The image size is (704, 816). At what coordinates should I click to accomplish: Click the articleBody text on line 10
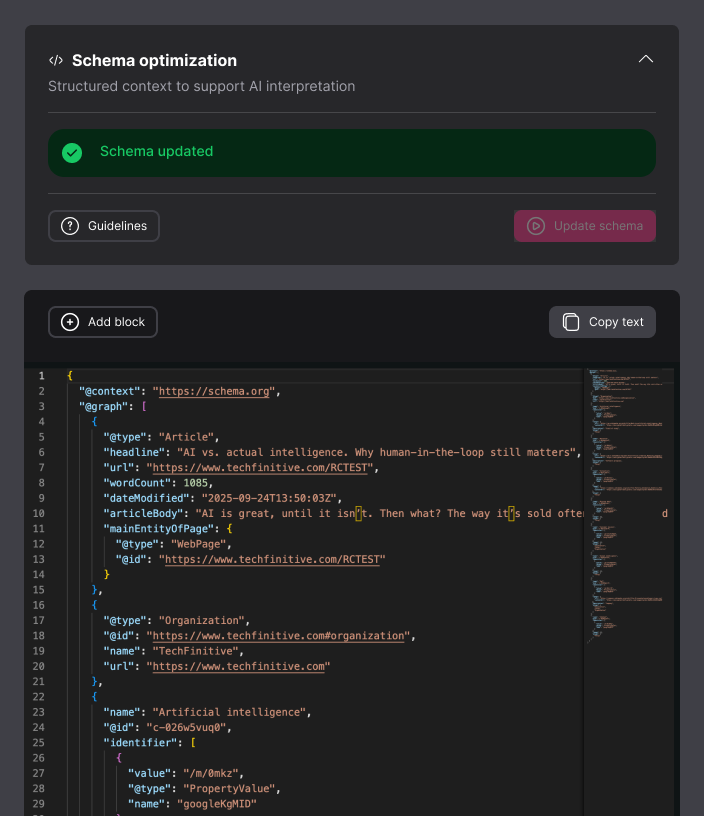coord(390,514)
